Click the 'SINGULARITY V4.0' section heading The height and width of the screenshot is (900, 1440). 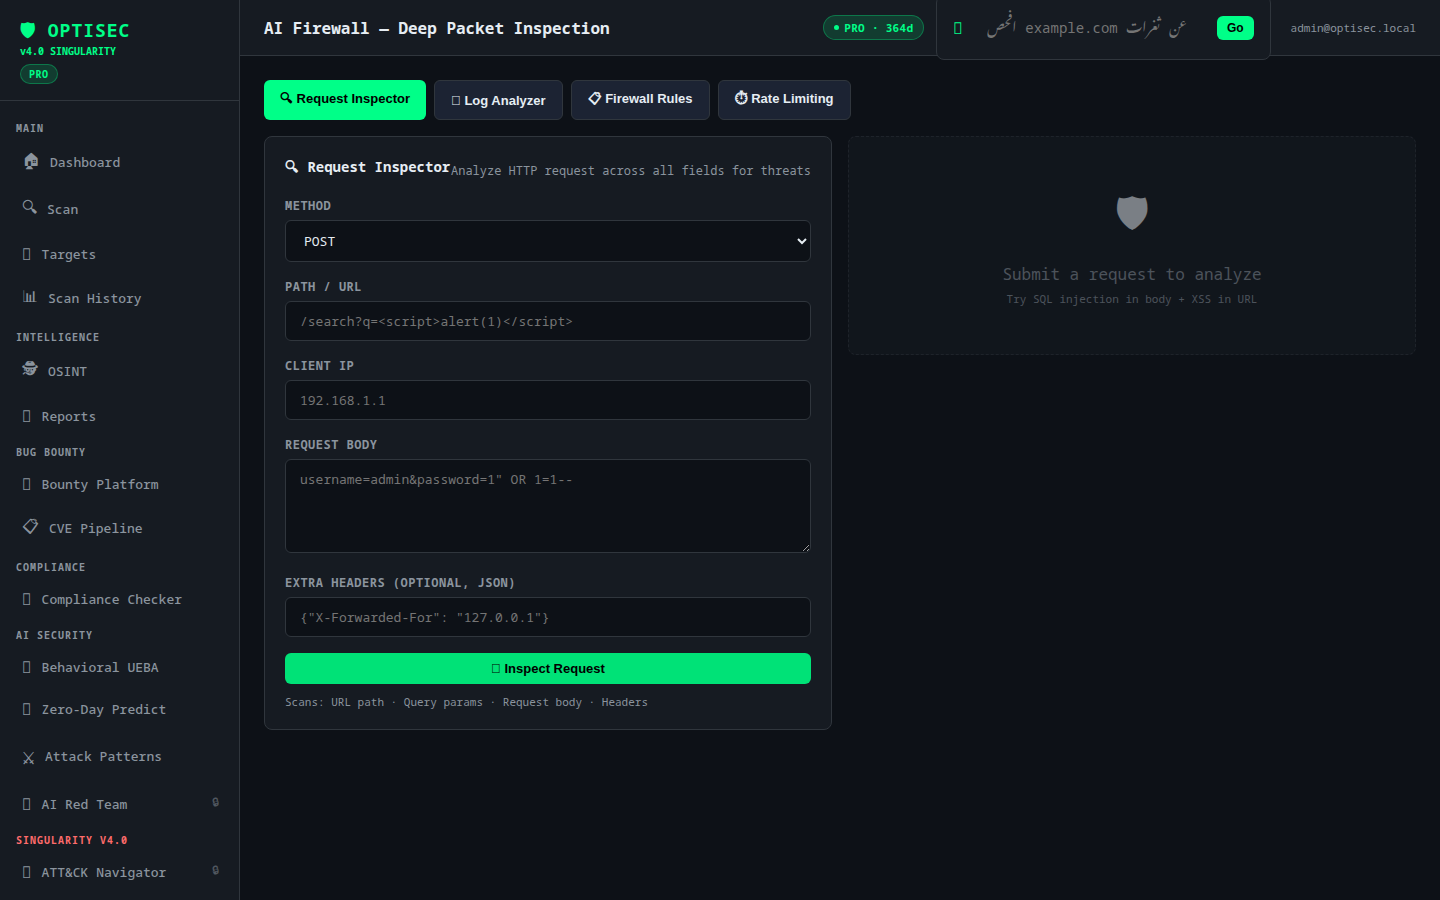[72, 840]
